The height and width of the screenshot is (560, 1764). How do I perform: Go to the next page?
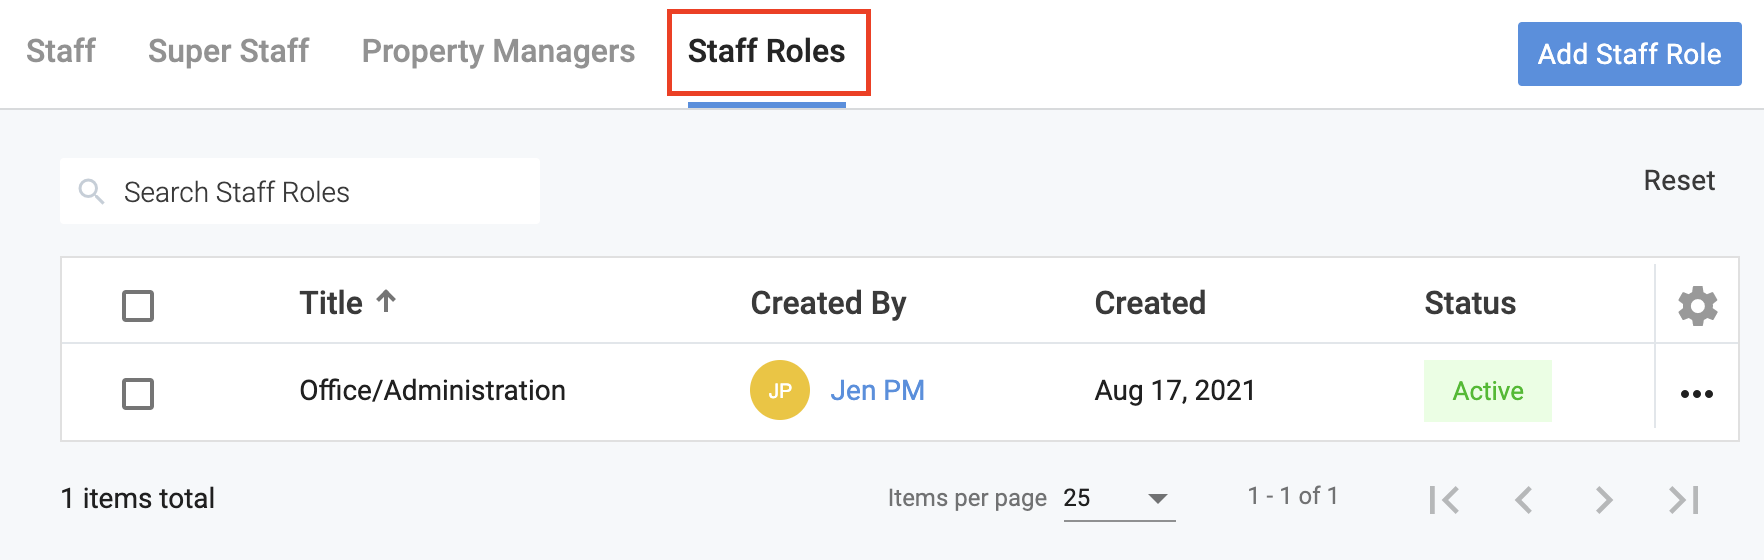pyautogui.click(x=1604, y=499)
